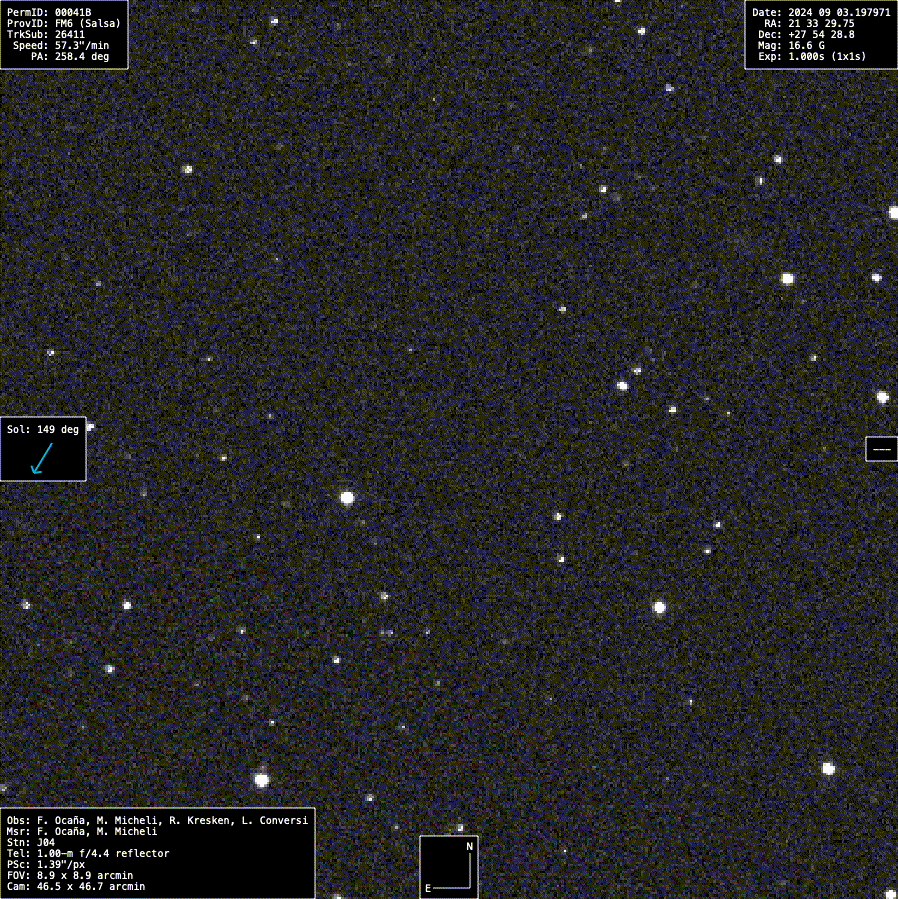Click the cyan solar direction arrow
Viewport: 898px width, 899px height.
point(41,458)
